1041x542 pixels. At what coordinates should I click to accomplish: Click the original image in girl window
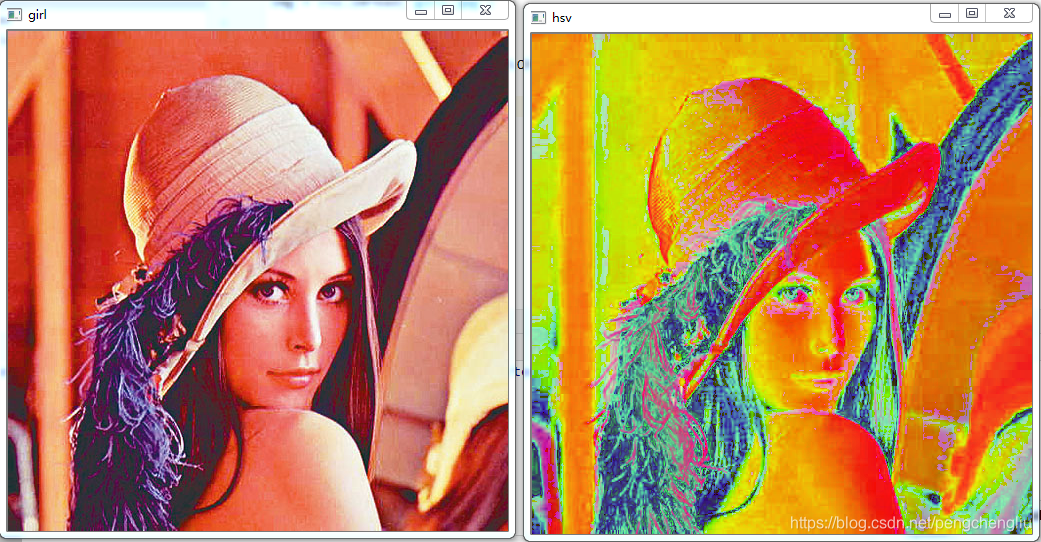tap(258, 280)
